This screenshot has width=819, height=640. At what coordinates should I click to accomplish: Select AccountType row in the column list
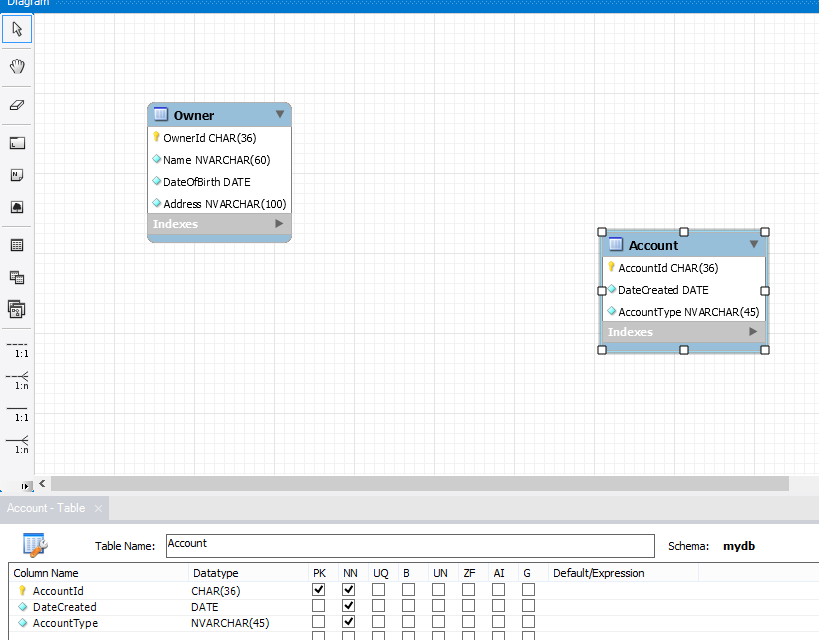66,623
